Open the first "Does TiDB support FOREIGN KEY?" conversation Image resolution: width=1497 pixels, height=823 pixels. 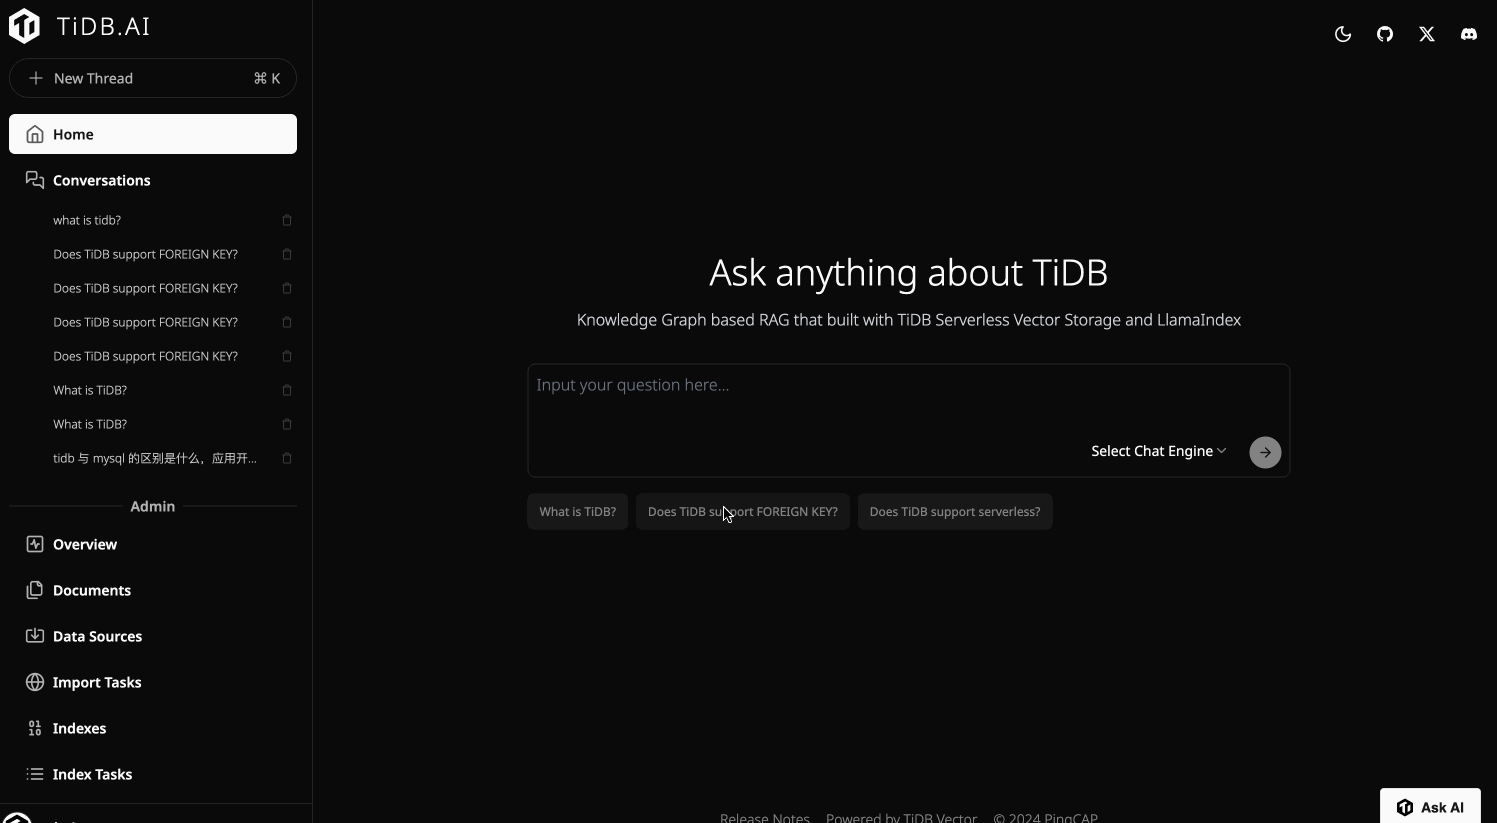pyautogui.click(x=145, y=254)
